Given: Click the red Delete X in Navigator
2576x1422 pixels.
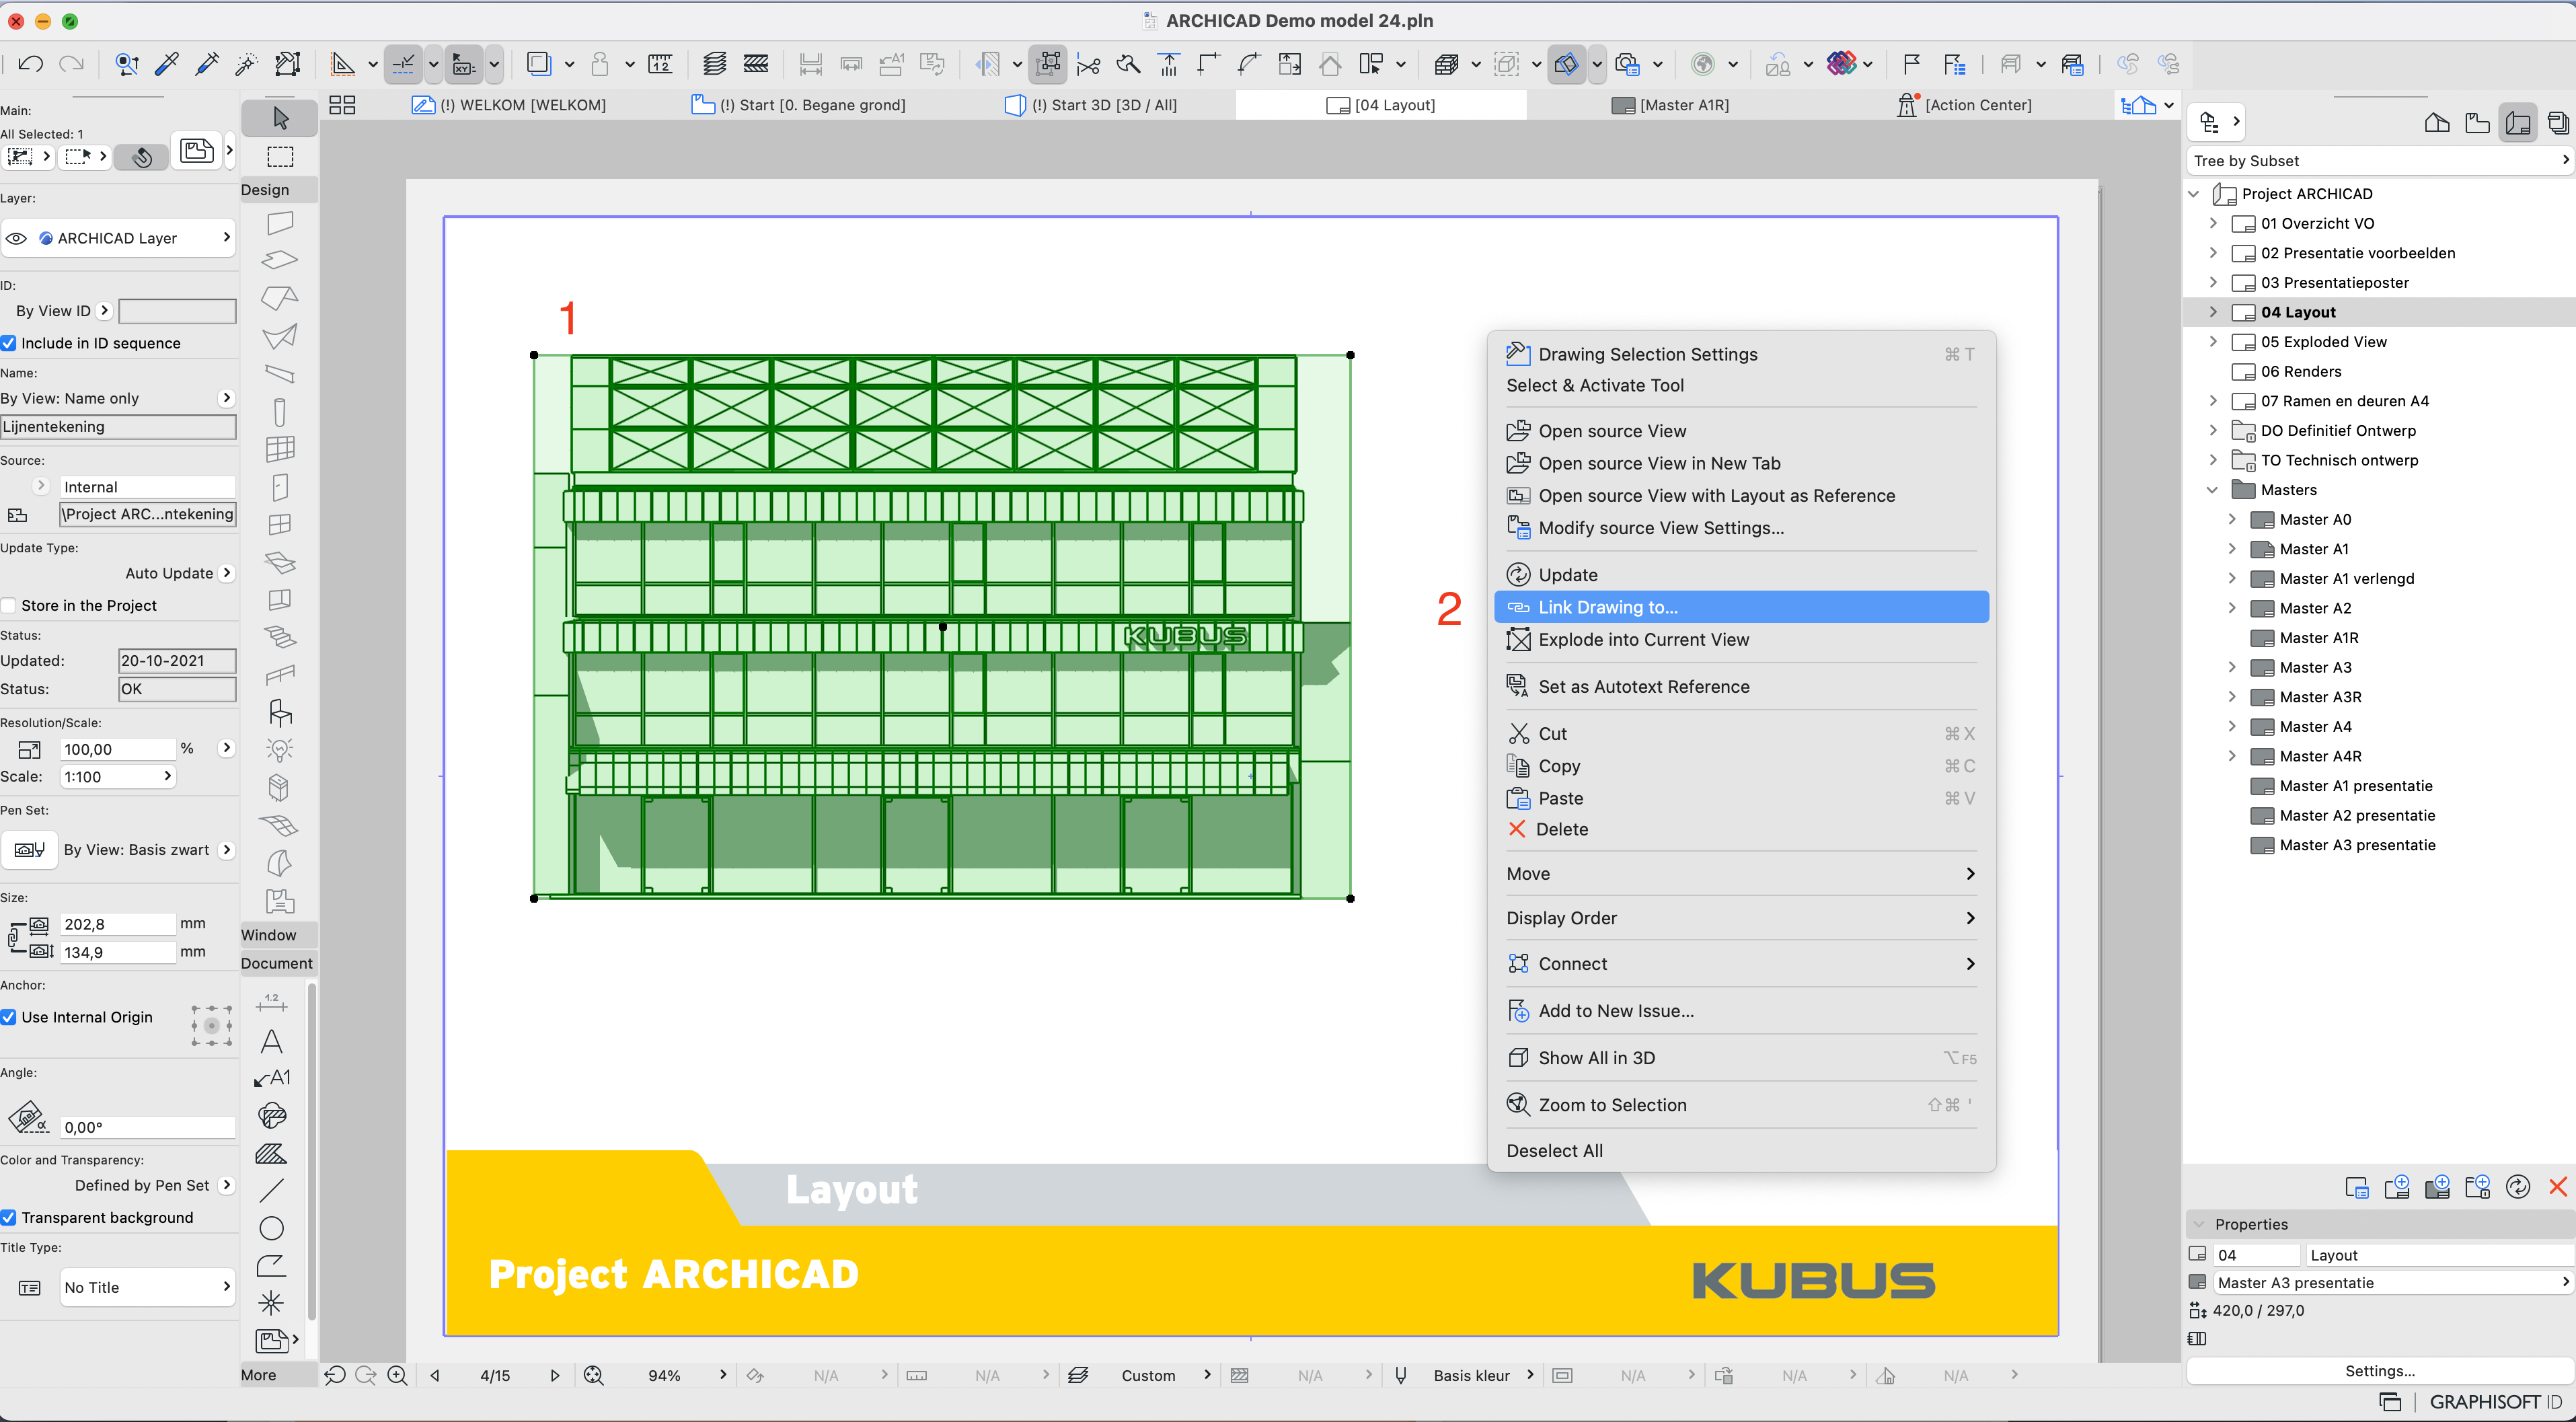Looking at the screenshot, I should point(2557,1187).
